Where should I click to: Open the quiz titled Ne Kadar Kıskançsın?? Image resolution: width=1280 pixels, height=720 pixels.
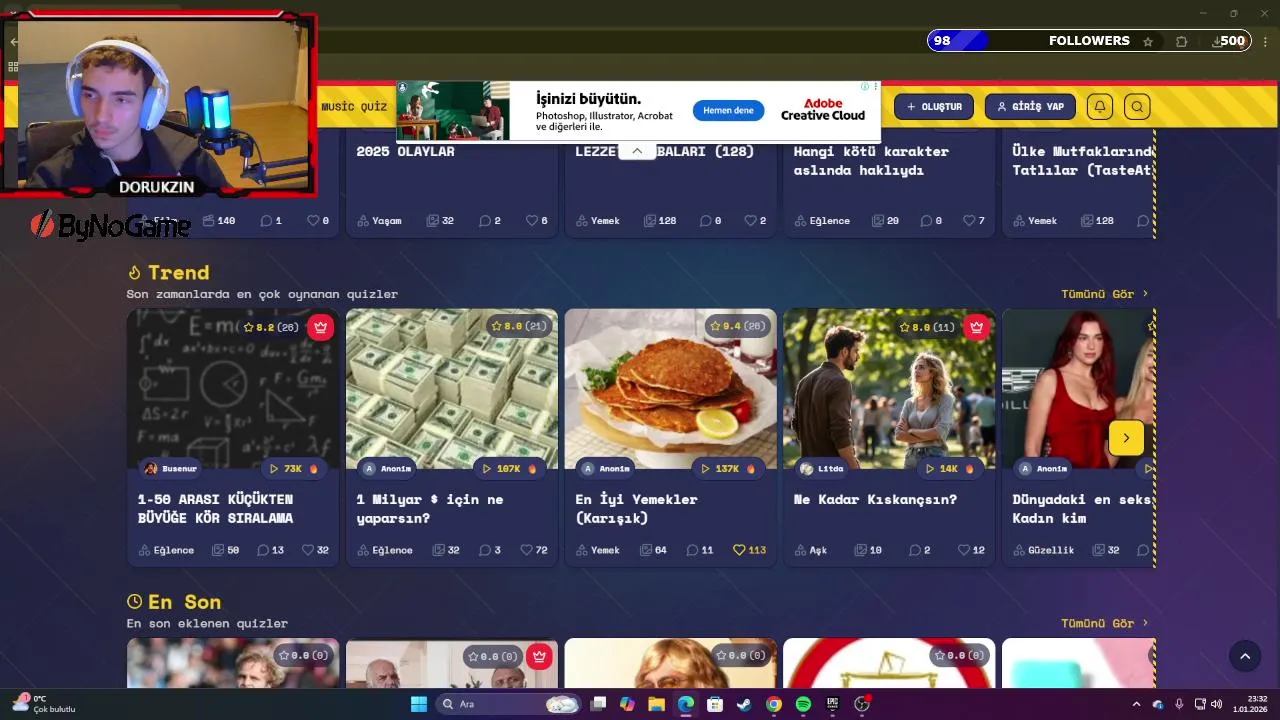[x=875, y=499]
